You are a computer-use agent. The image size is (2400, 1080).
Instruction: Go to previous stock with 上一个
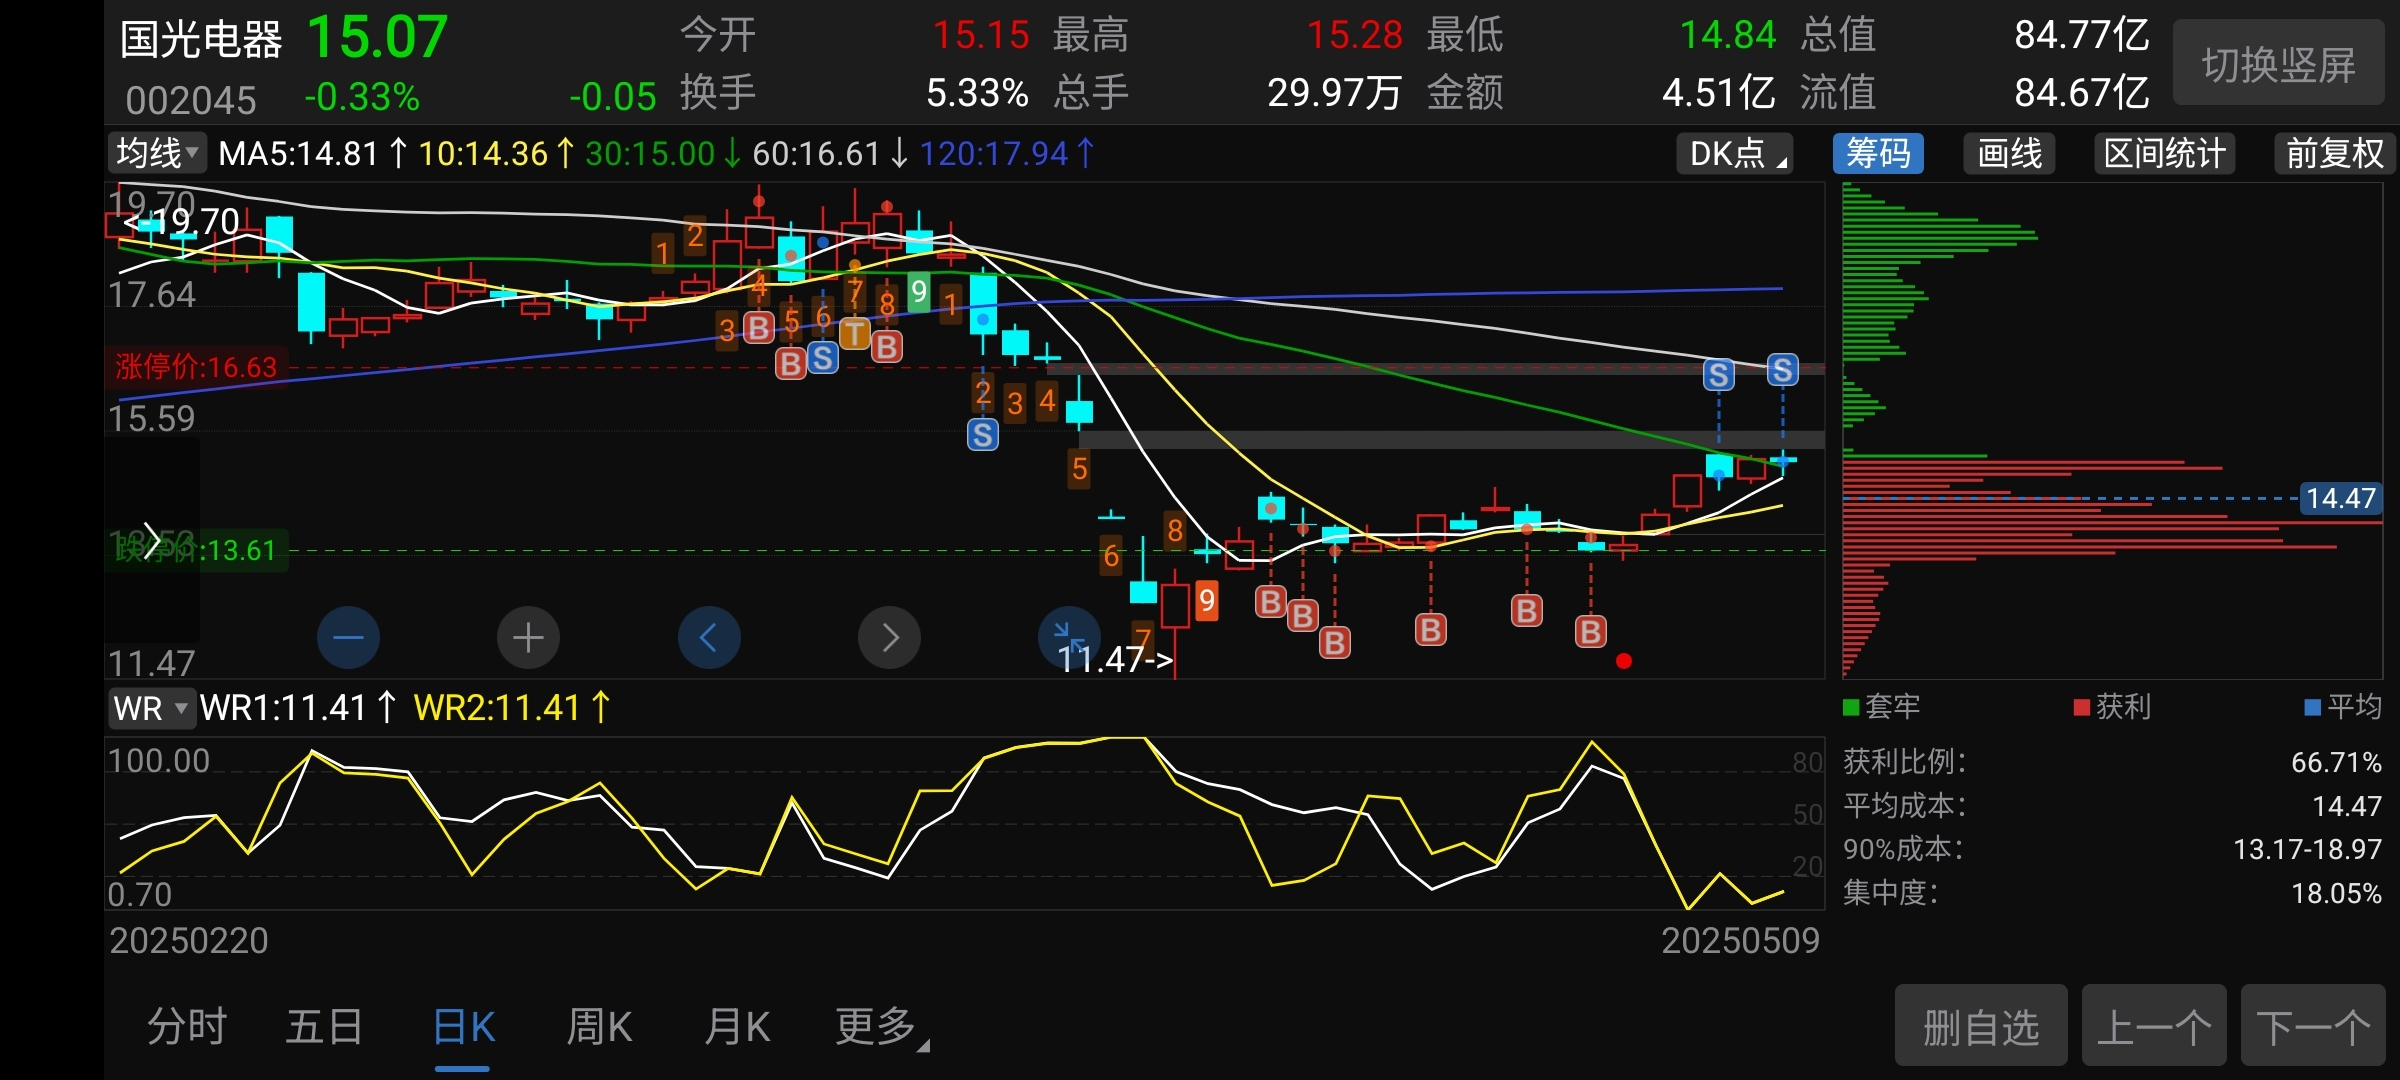[x=2154, y=1026]
